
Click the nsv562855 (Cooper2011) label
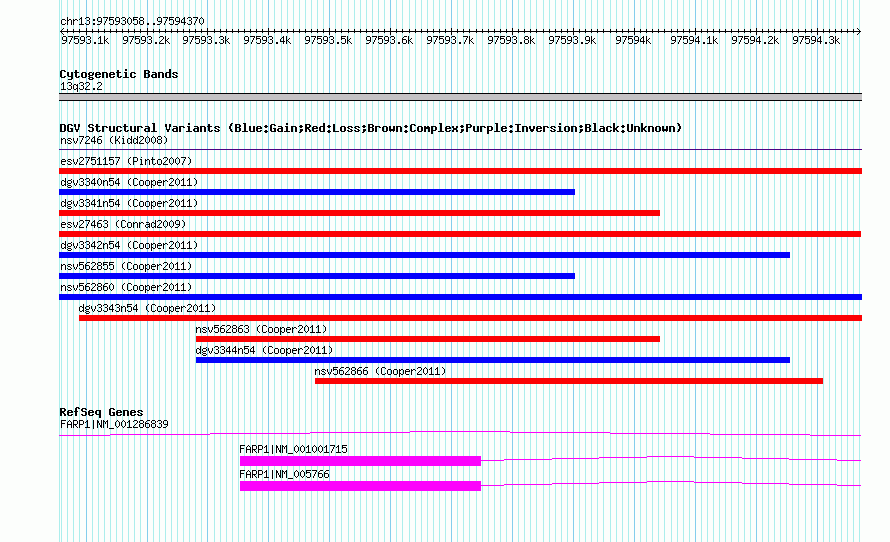(x=126, y=266)
